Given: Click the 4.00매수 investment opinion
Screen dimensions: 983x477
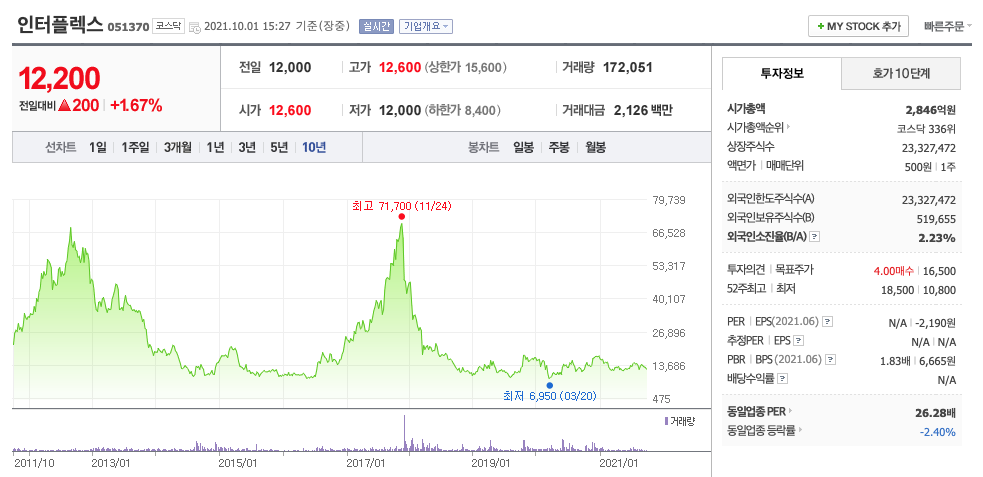Looking at the screenshot, I should (x=894, y=271).
